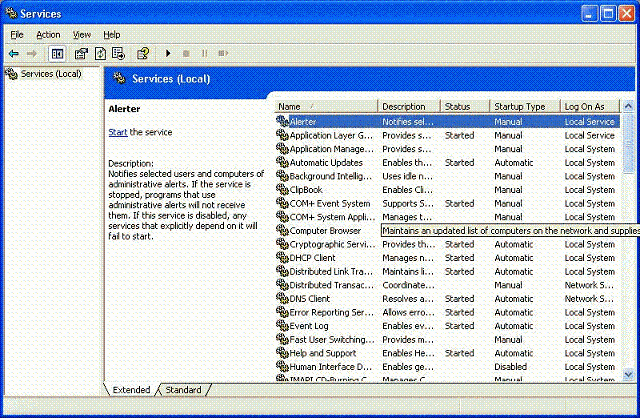Select the Application Layer G... service
Image resolution: width=640 pixels, height=418 pixels.
[447, 135]
